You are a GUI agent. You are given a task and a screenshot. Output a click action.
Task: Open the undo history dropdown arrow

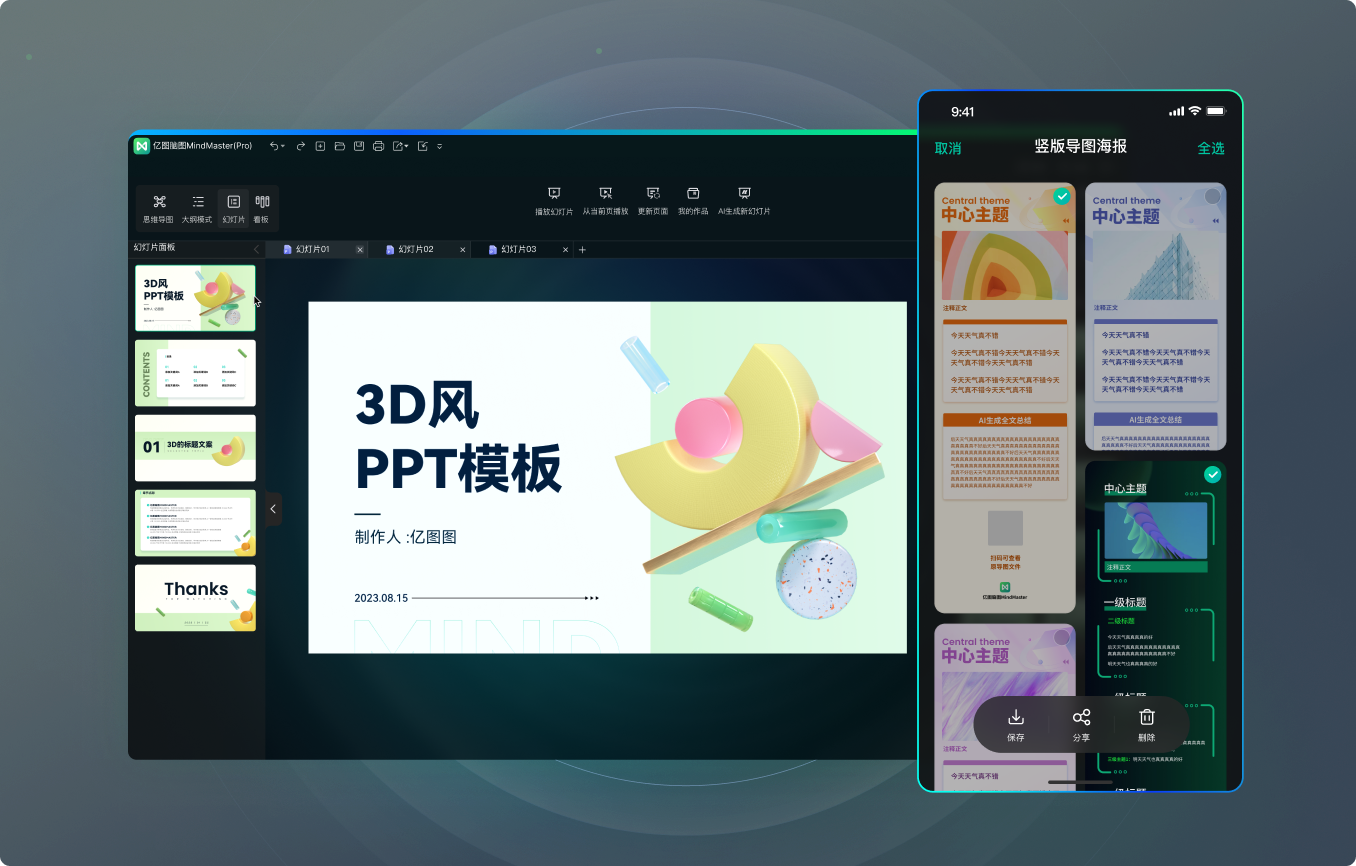click(283, 147)
